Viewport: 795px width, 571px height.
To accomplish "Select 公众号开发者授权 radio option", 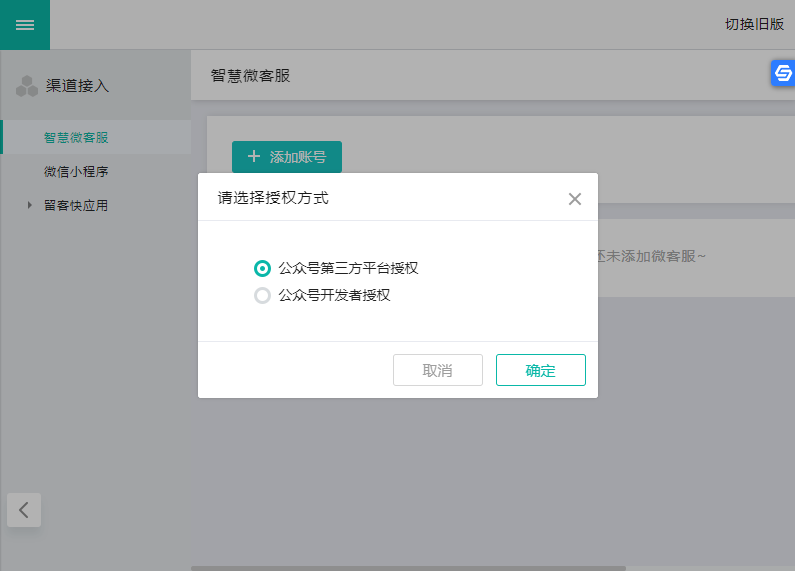I will 262,295.
